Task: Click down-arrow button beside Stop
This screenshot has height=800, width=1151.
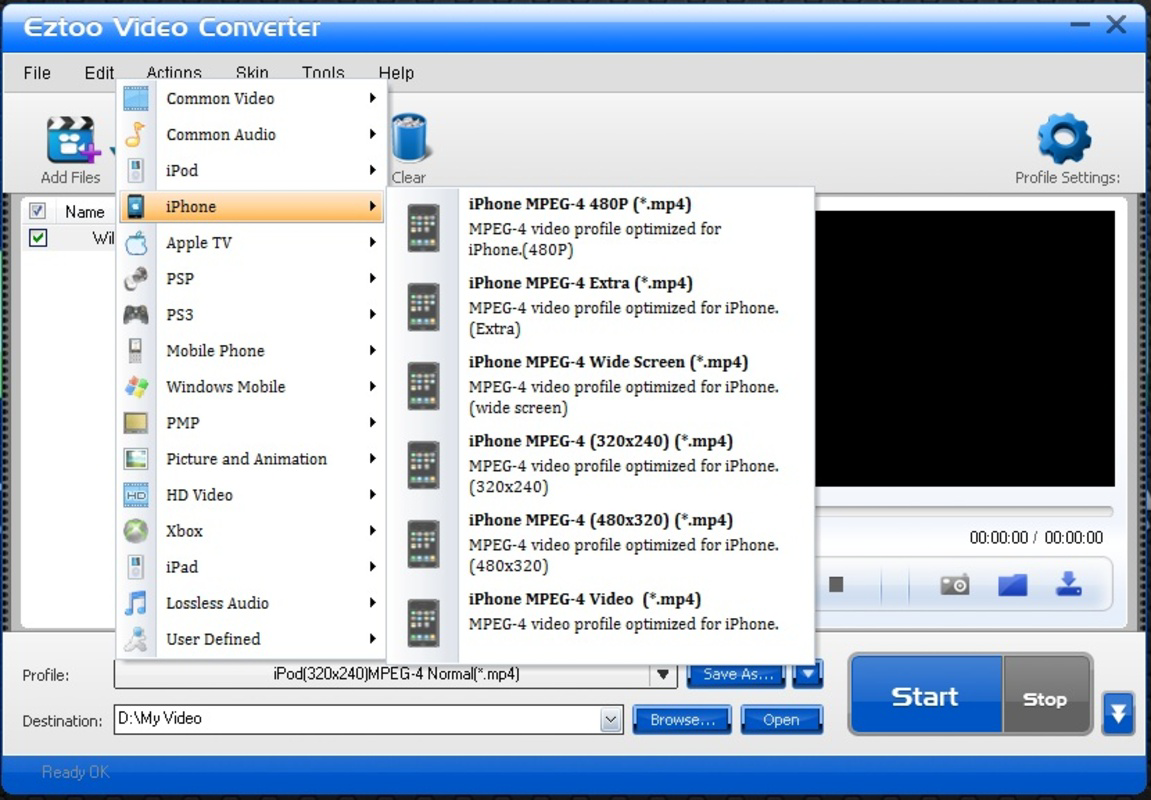Action: [1118, 713]
